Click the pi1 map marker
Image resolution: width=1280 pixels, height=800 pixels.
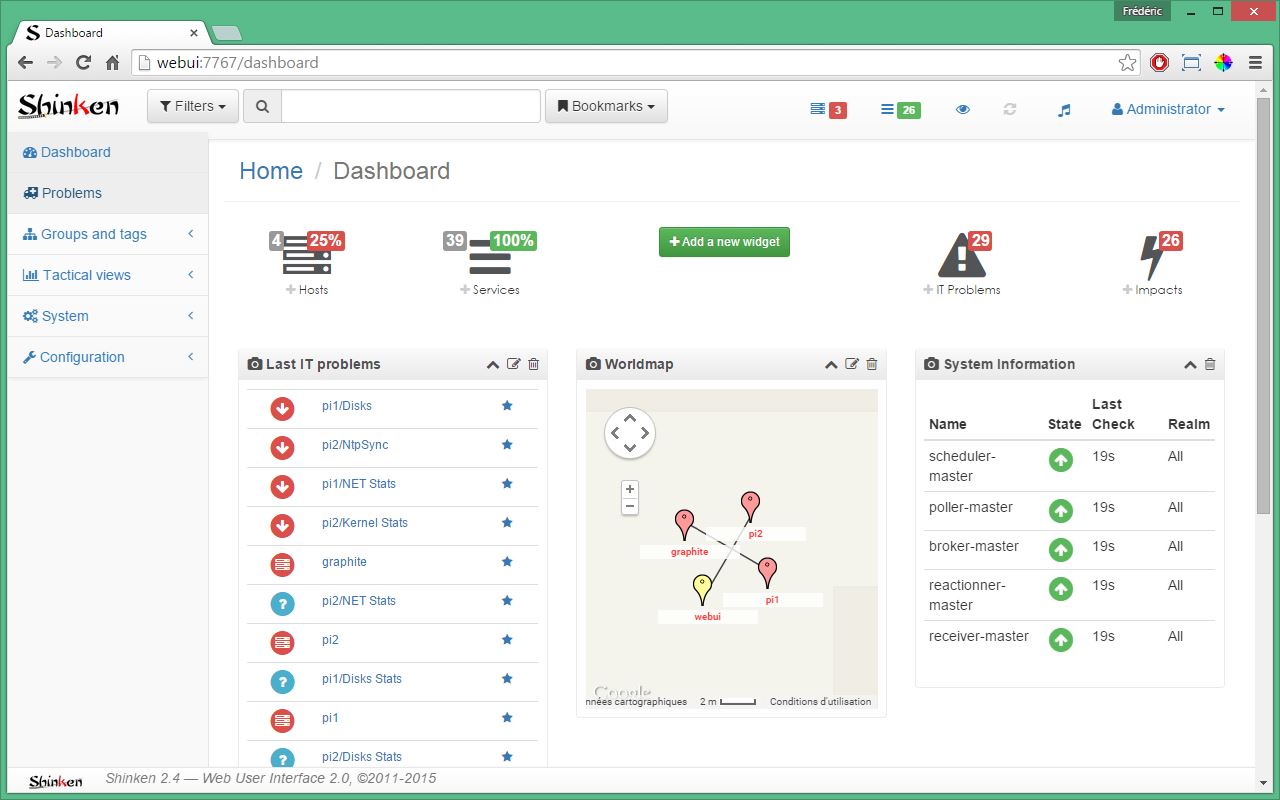tap(767, 573)
